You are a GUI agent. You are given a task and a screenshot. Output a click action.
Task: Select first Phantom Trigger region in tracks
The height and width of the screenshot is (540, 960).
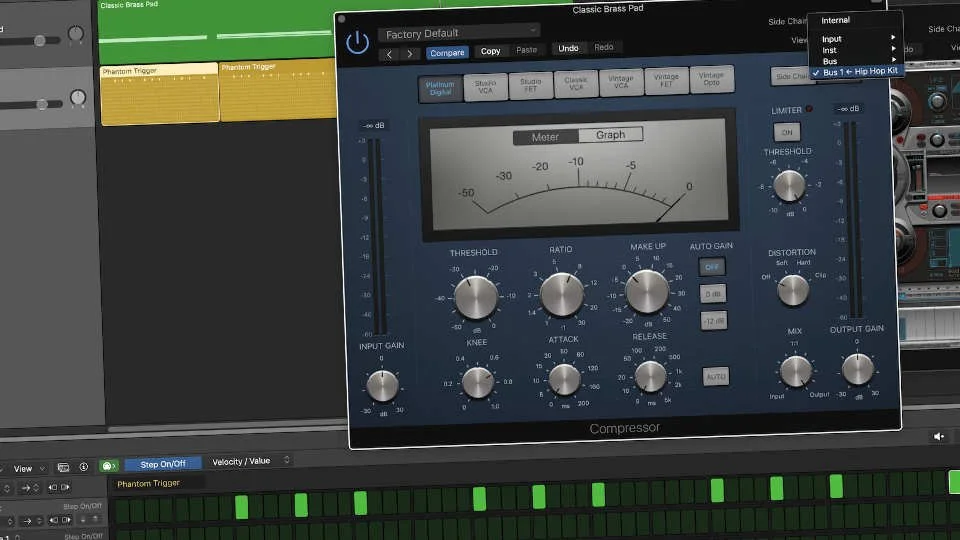coord(159,94)
